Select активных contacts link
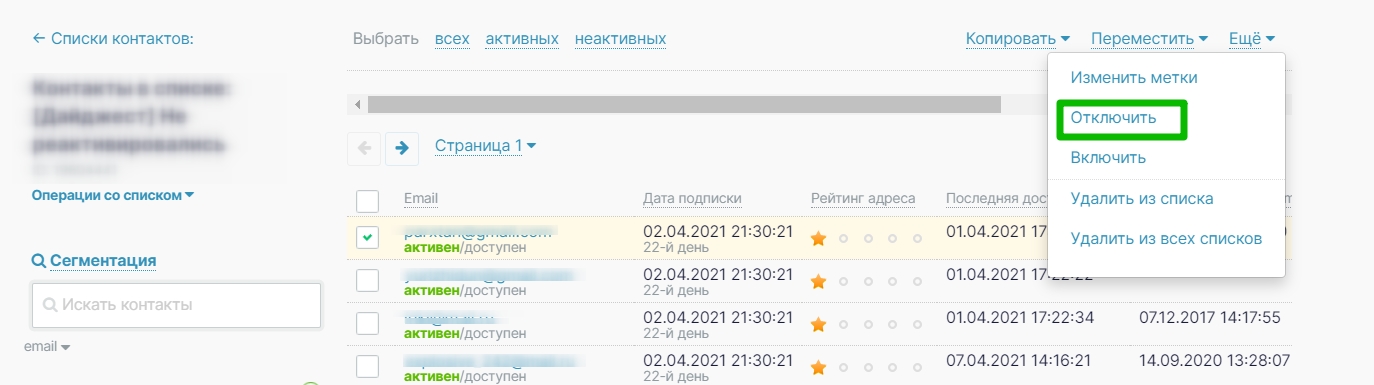This screenshot has height=385, width=1374. [522, 39]
